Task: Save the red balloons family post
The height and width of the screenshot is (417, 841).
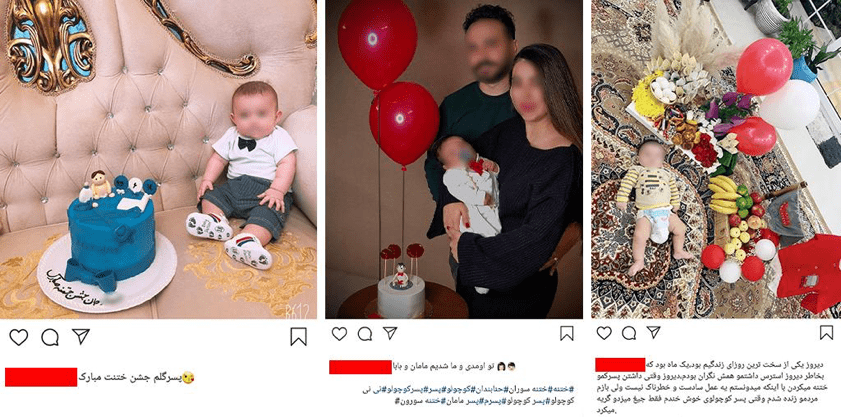Action: point(566,334)
